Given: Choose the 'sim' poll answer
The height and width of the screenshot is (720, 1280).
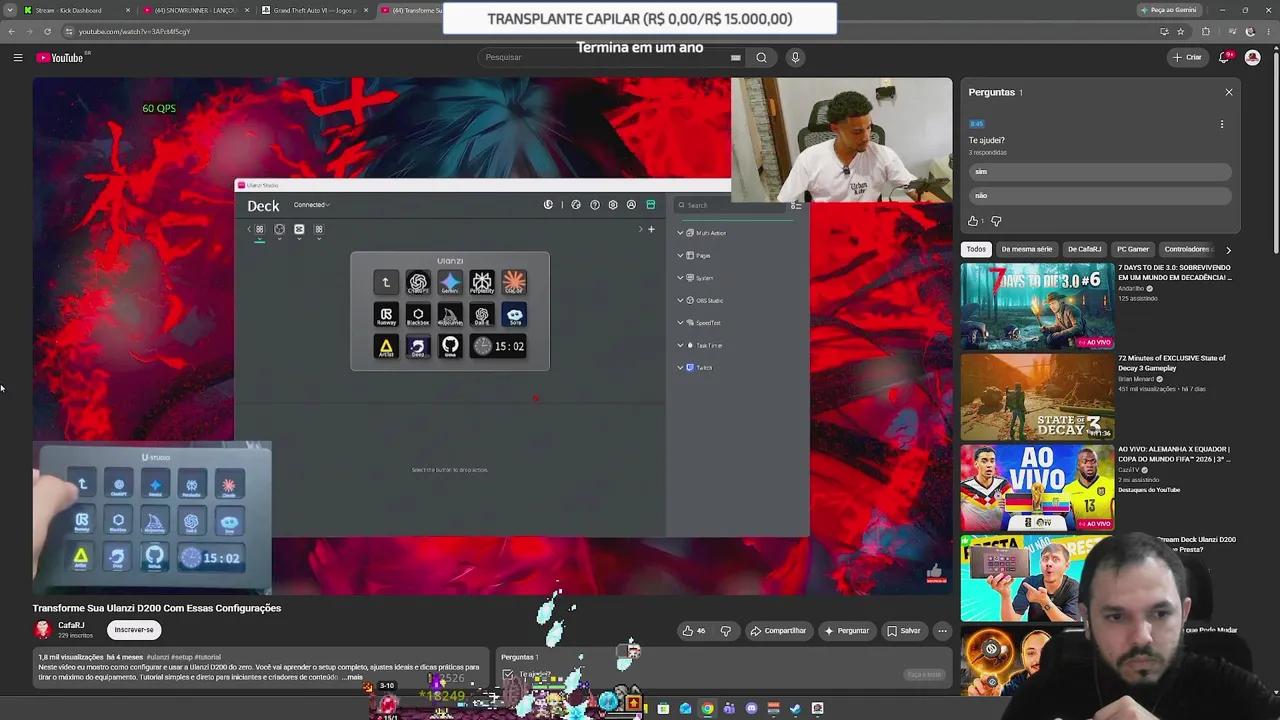Looking at the screenshot, I should point(1100,172).
